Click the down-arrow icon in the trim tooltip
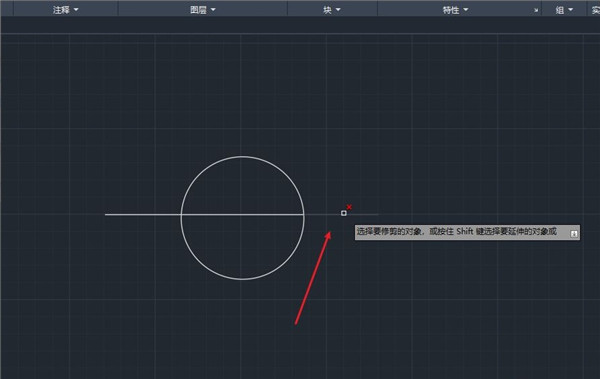The width and height of the screenshot is (600, 379). [574, 234]
